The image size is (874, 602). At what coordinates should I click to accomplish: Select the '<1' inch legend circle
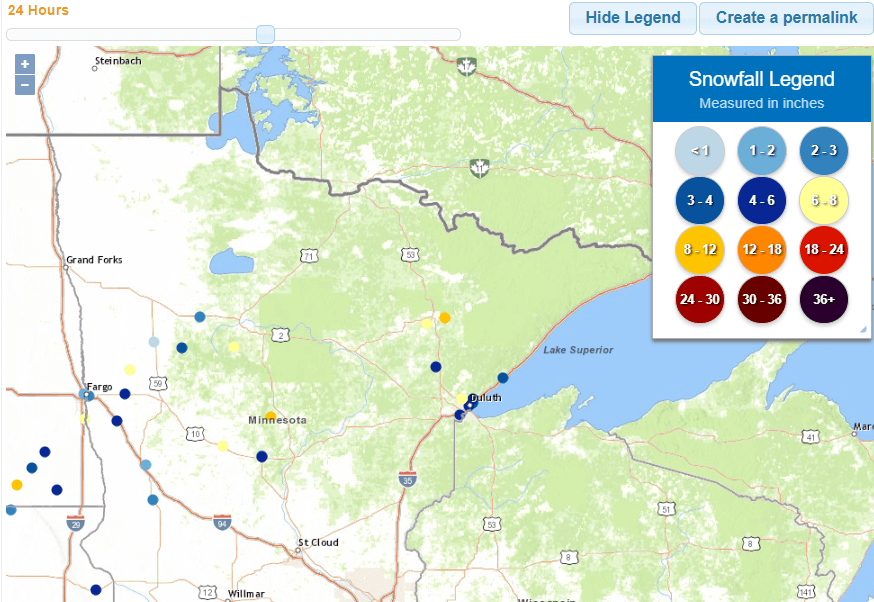coord(699,151)
